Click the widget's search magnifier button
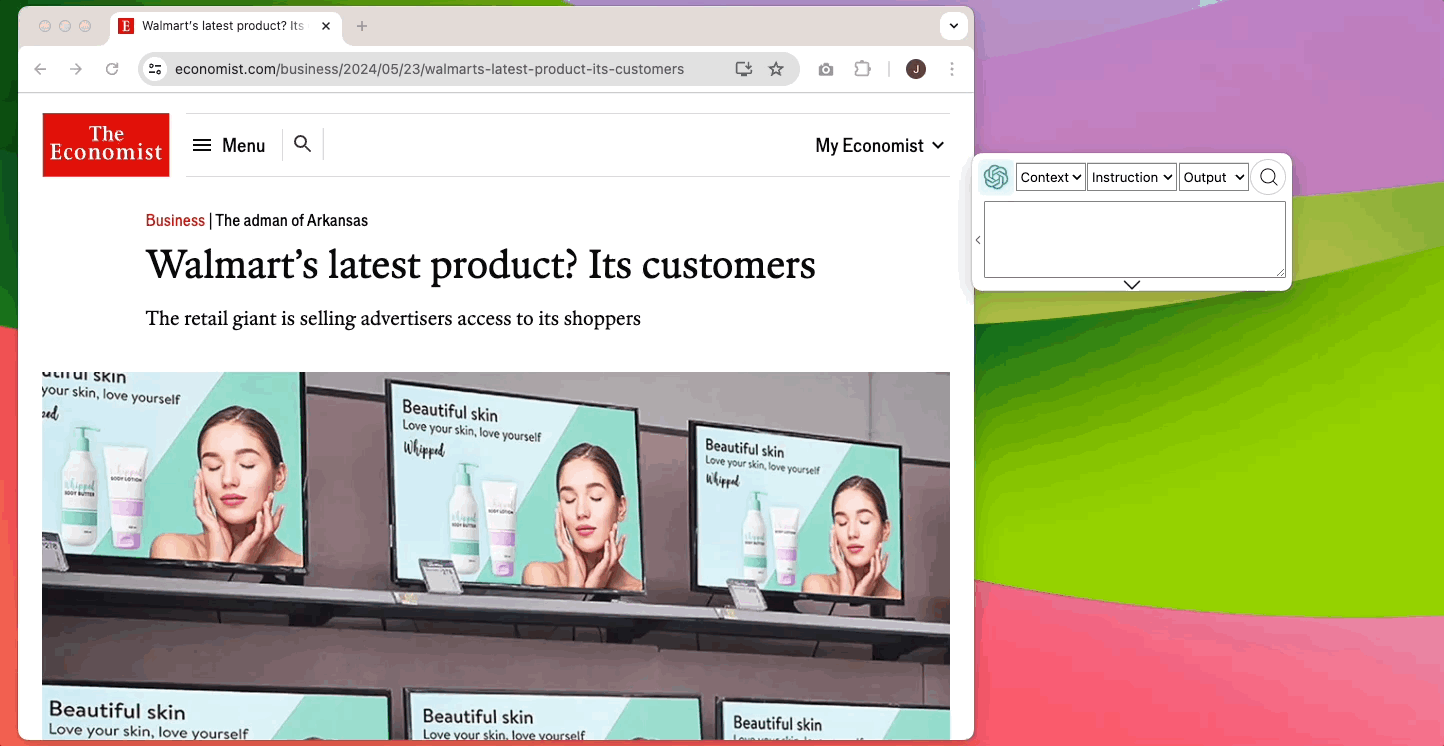Viewport: 1444px width, 746px height. (1268, 177)
